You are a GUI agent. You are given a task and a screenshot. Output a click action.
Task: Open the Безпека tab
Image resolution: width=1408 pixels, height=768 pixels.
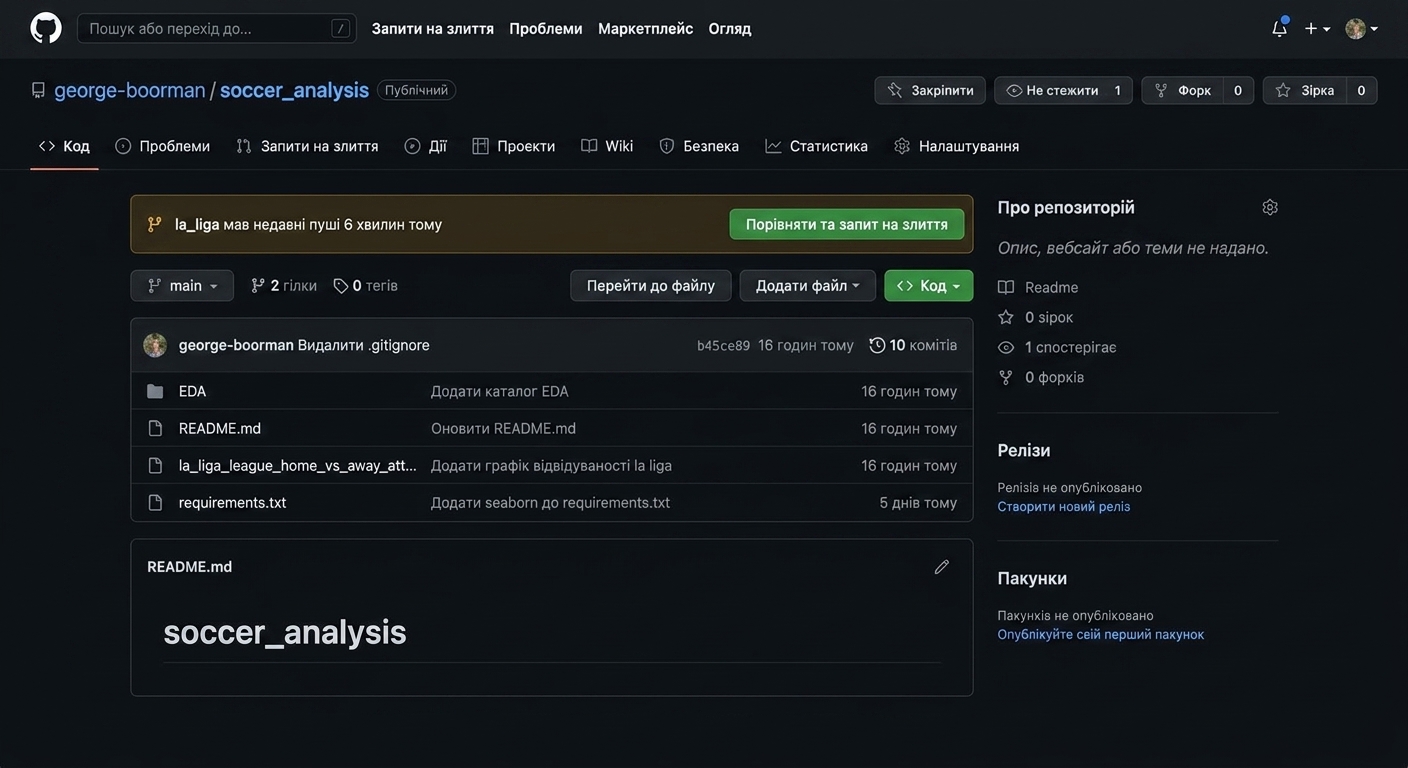point(699,146)
